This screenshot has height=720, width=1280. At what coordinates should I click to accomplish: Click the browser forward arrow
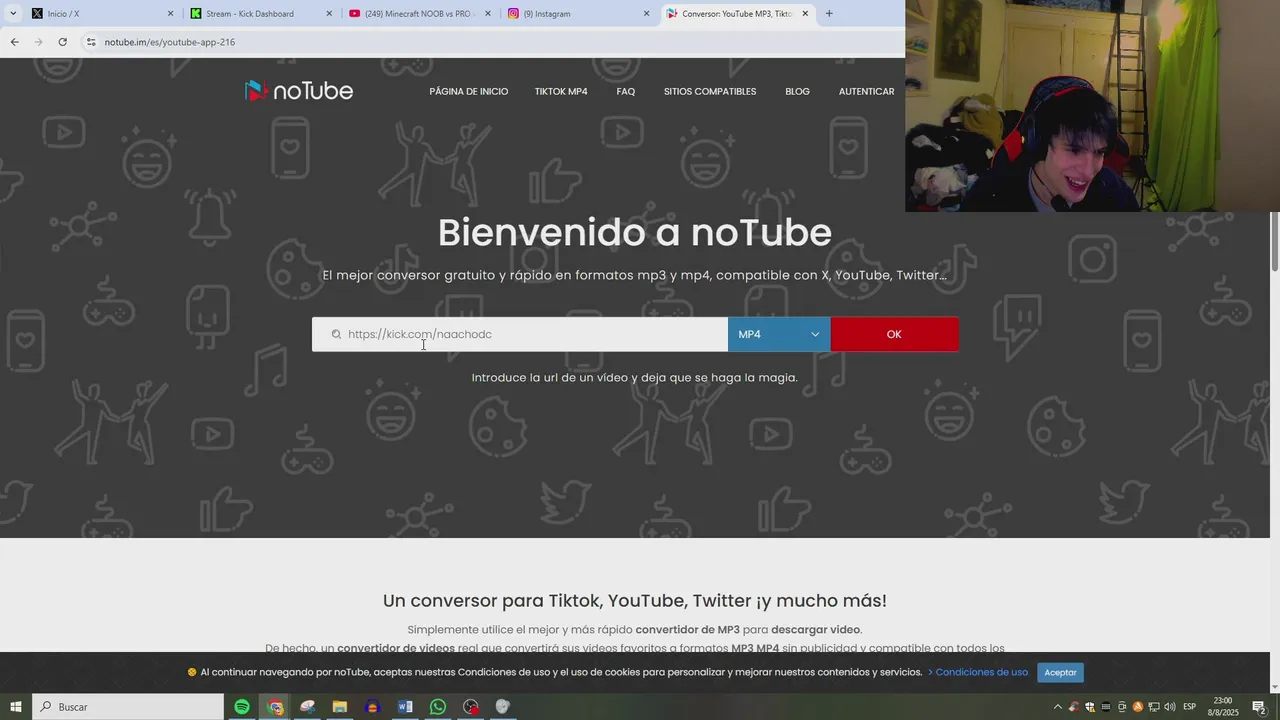(38, 42)
